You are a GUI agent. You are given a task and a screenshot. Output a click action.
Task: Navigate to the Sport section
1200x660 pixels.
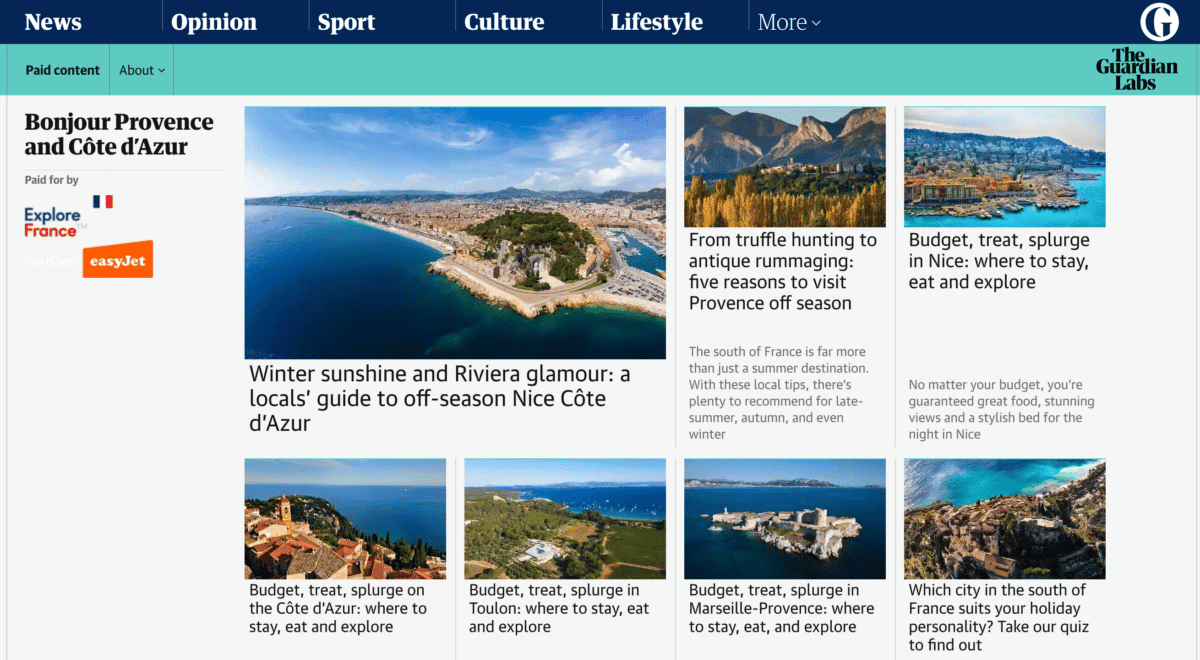pyautogui.click(x=346, y=22)
